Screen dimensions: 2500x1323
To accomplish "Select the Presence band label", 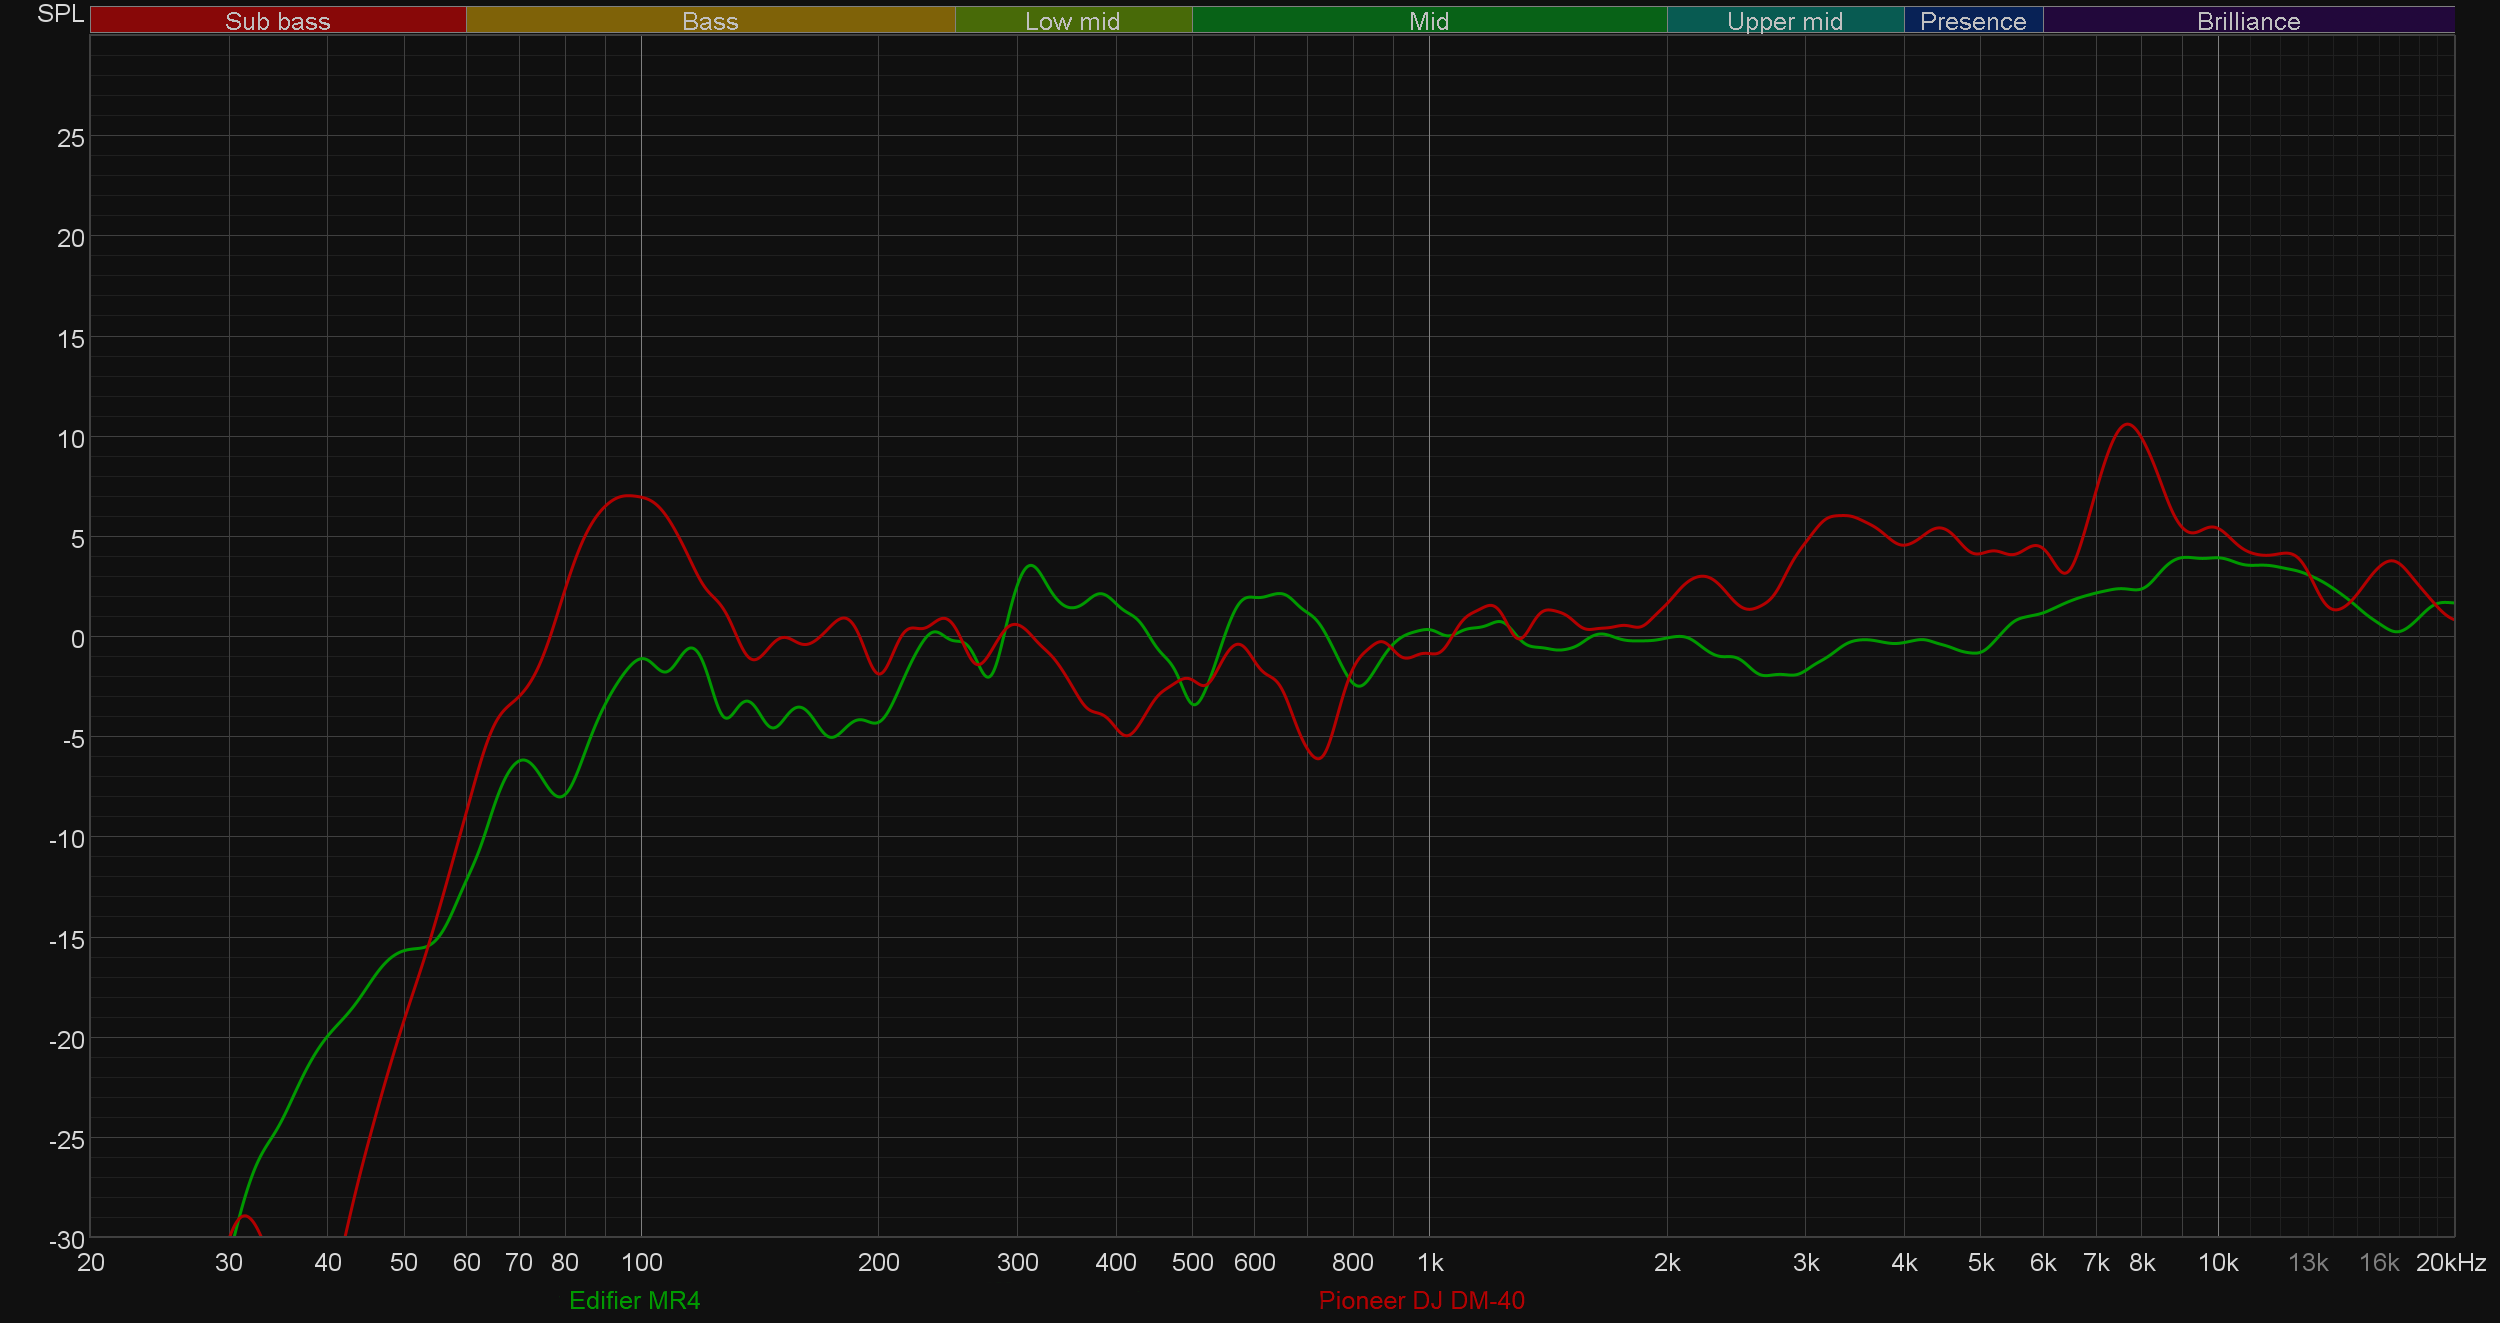I will point(1972,21).
